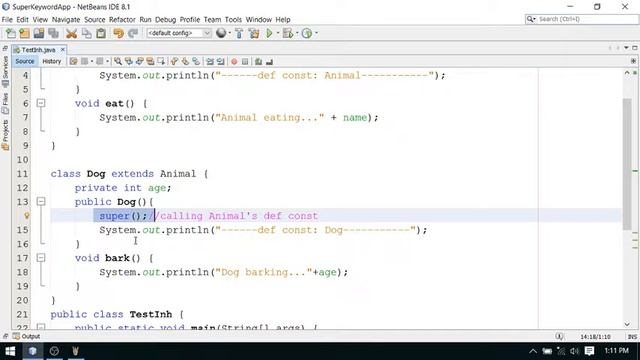
Task: Click the Find Selection magnifier icon
Action: tap(118, 62)
